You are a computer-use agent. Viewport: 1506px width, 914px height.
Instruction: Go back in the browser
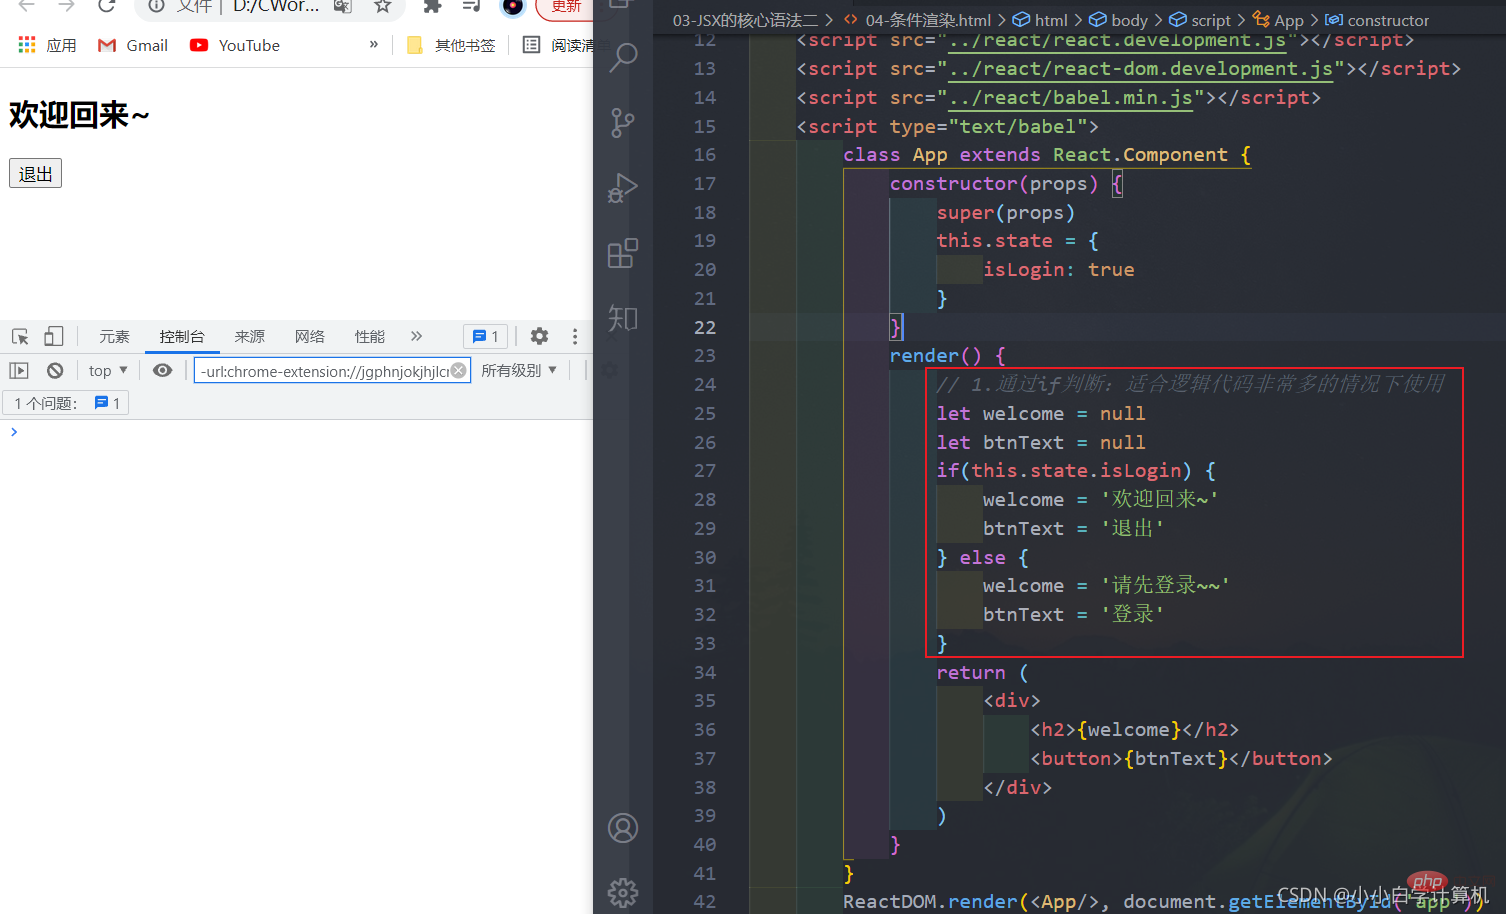[x=27, y=6]
